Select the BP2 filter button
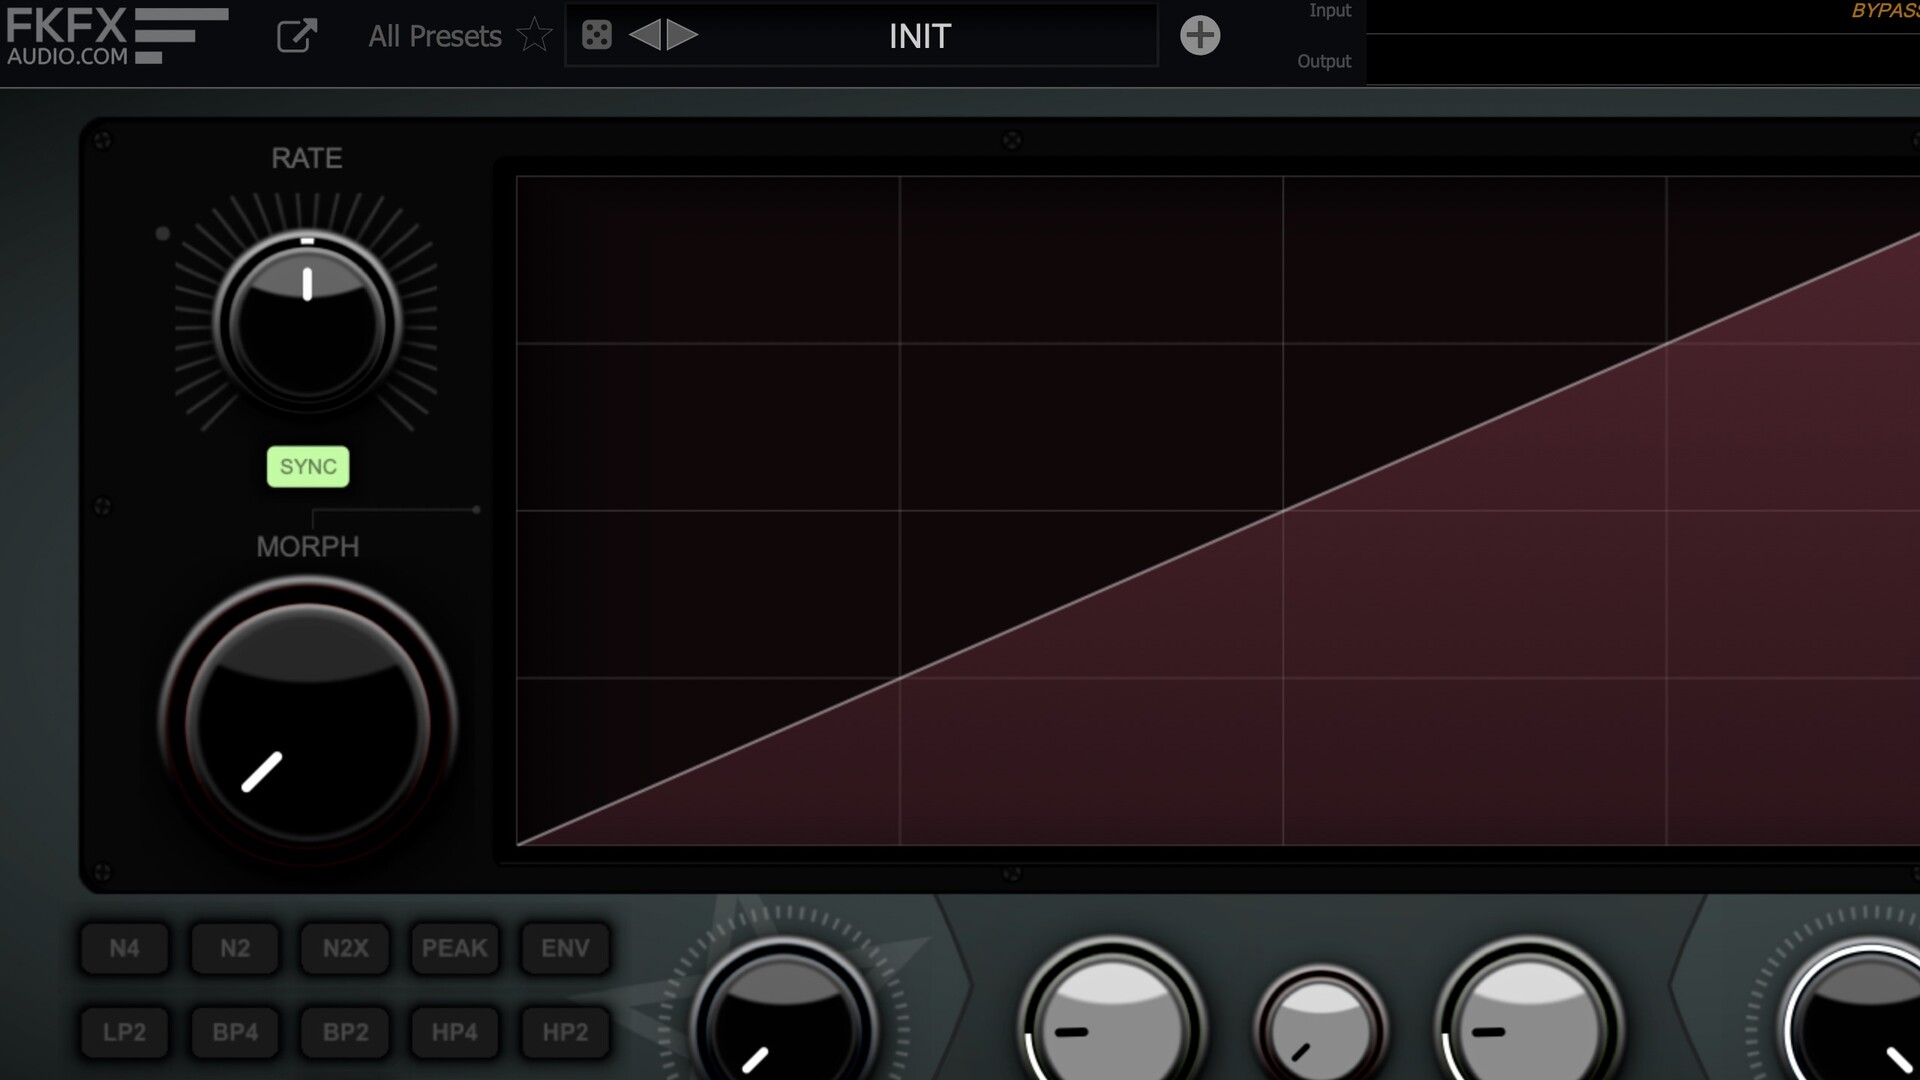 coord(345,1032)
